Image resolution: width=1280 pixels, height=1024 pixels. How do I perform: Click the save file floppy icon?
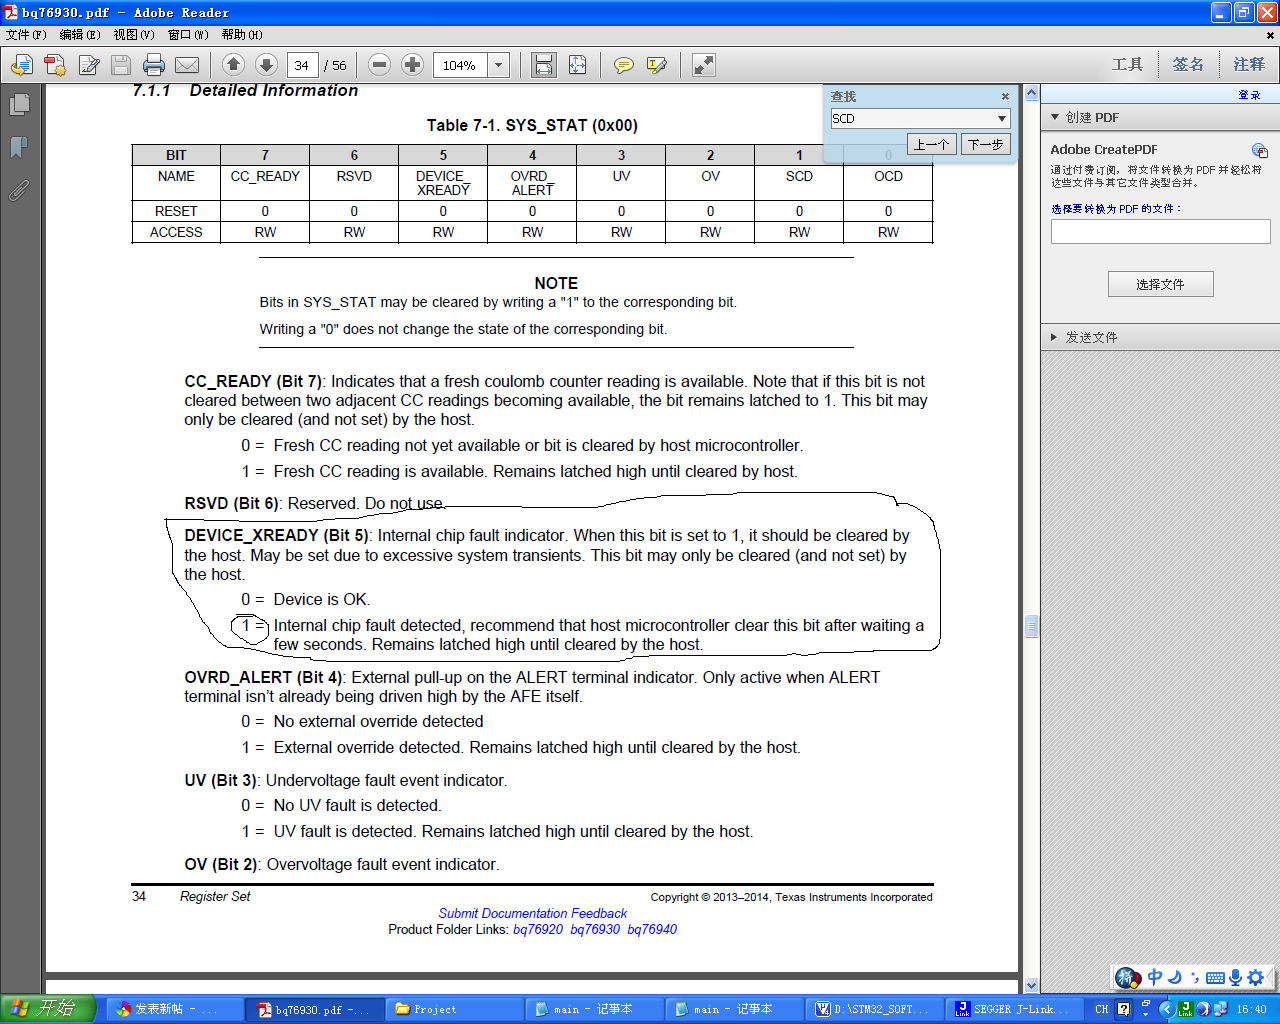121,65
